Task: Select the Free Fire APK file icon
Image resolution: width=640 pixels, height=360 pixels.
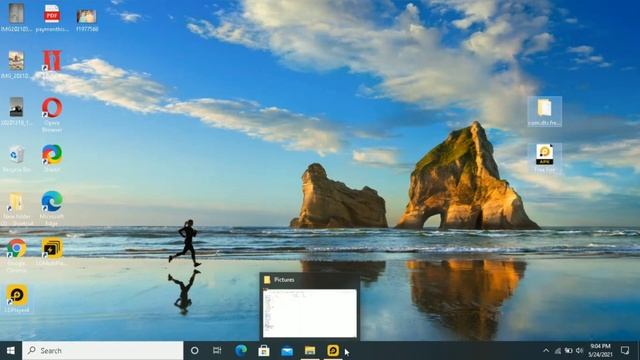Action: click(x=544, y=158)
